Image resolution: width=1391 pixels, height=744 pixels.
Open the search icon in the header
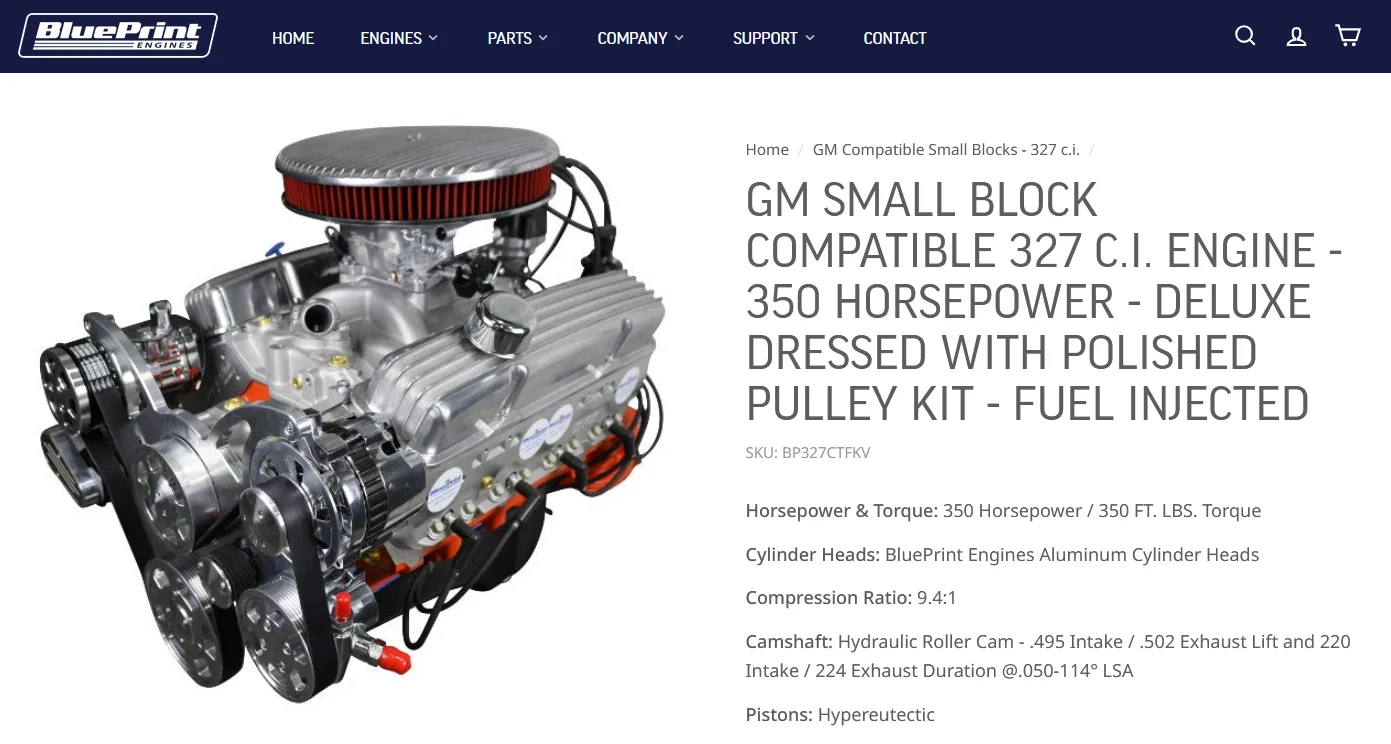point(1245,36)
